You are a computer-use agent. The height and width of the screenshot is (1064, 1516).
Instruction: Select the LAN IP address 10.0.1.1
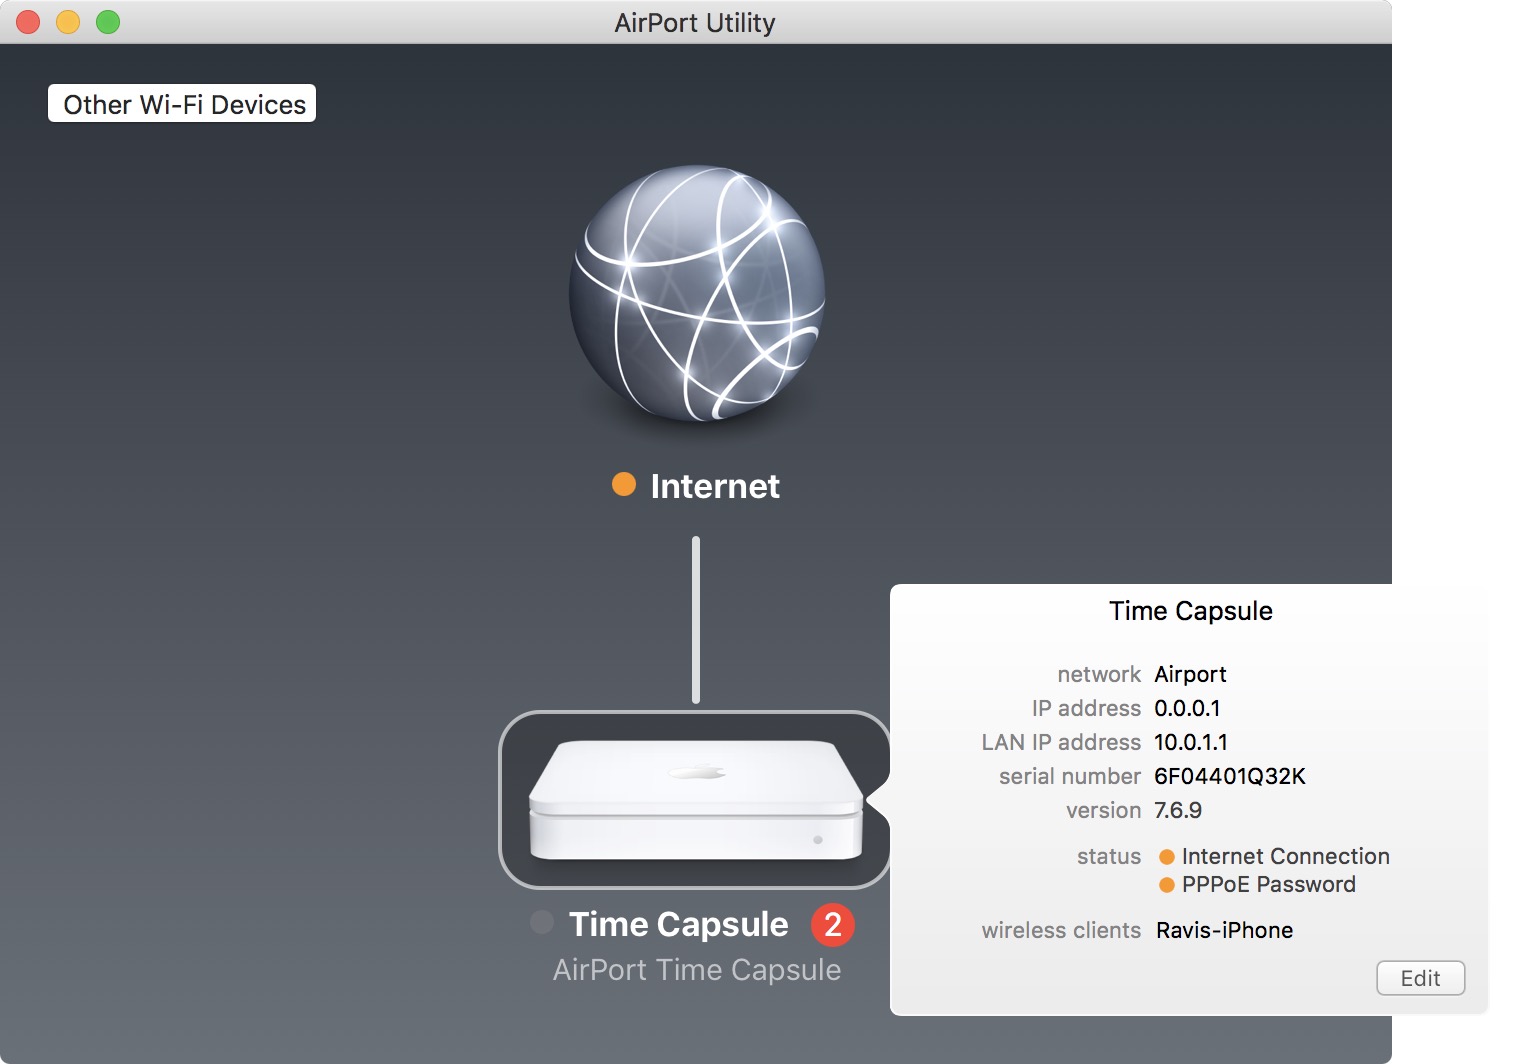pyautogui.click(x=1191, y=743)
